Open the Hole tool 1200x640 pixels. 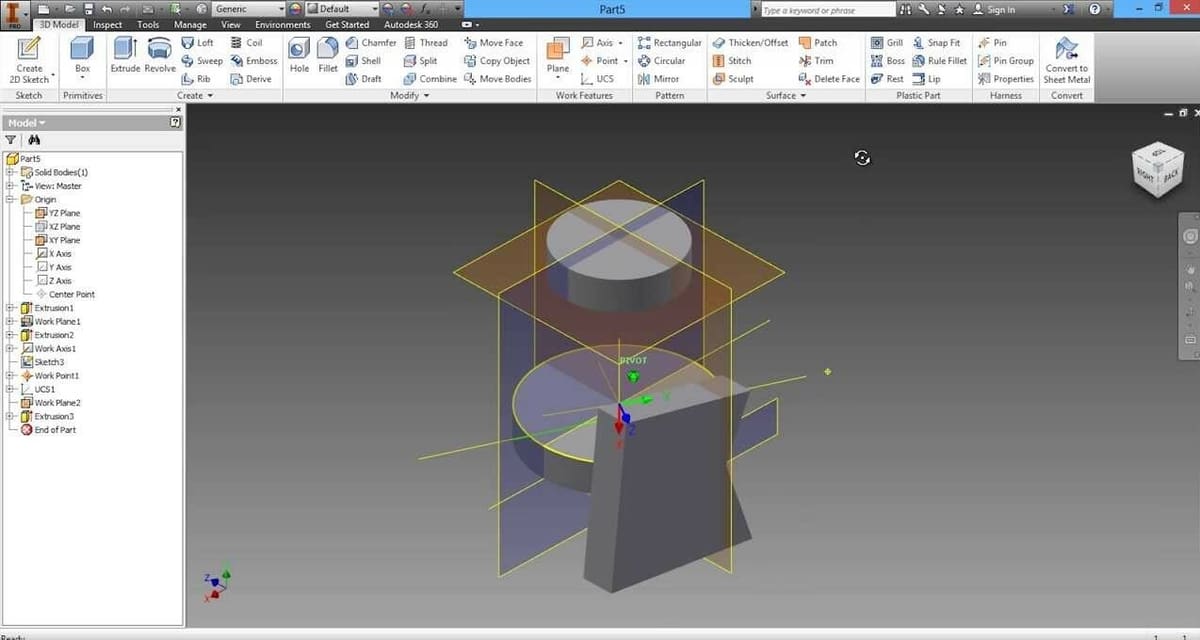pyautogui.click(x=299, y=55)
